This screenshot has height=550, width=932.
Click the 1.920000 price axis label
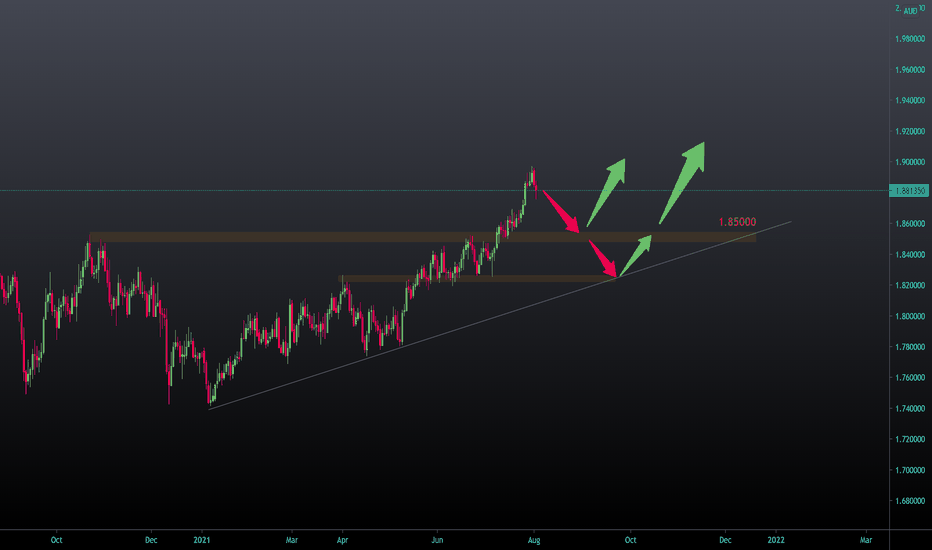click(x=910, y=131)
